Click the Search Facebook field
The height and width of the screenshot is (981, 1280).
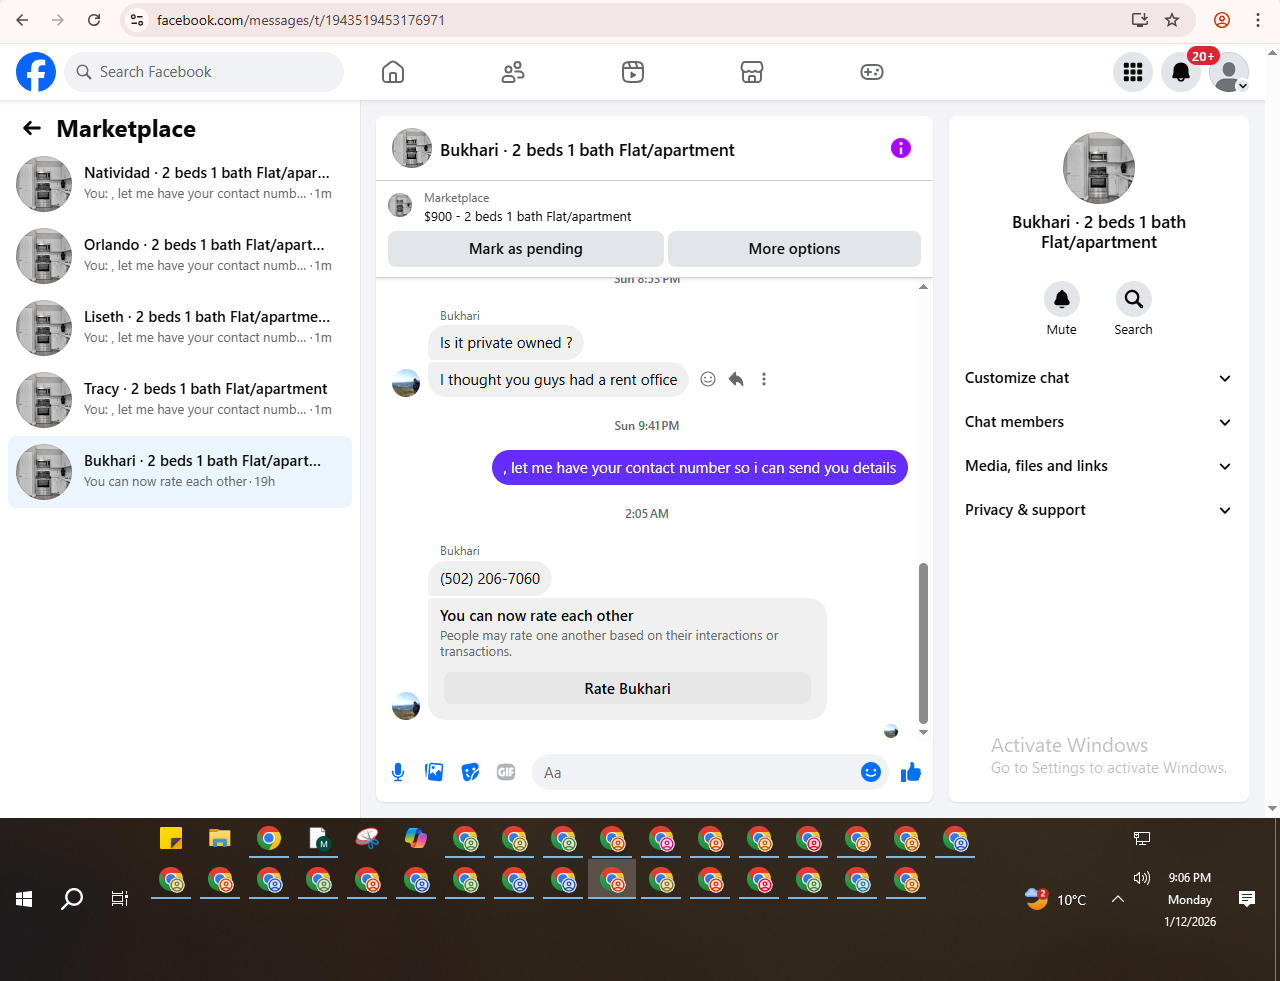[205, 72]
